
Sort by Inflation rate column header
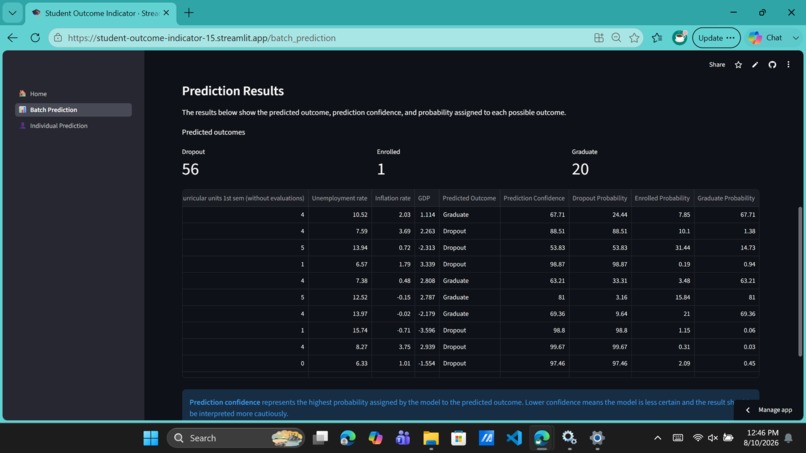click(393, 198)
